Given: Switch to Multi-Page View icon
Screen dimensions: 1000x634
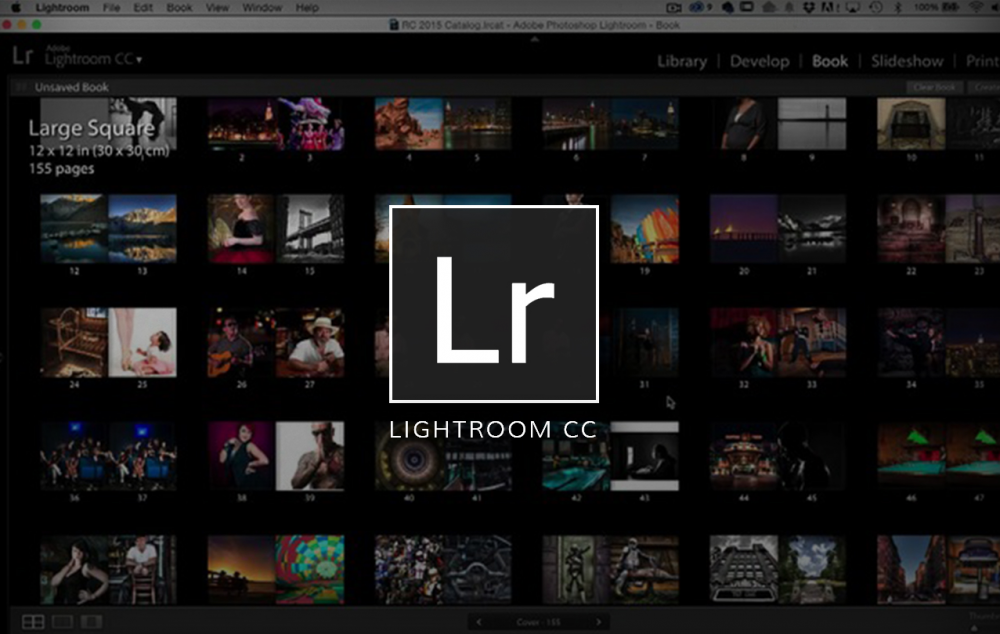Looking at the screenshot, I should pos(33,622).
